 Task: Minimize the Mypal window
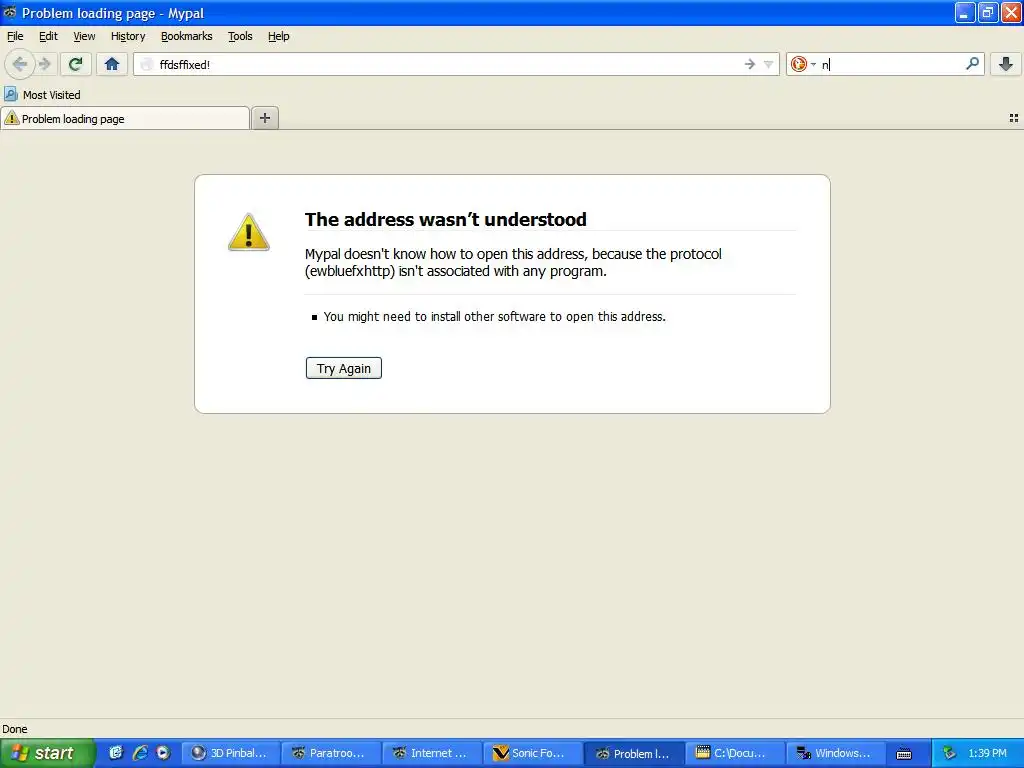[x=965, y=12]
